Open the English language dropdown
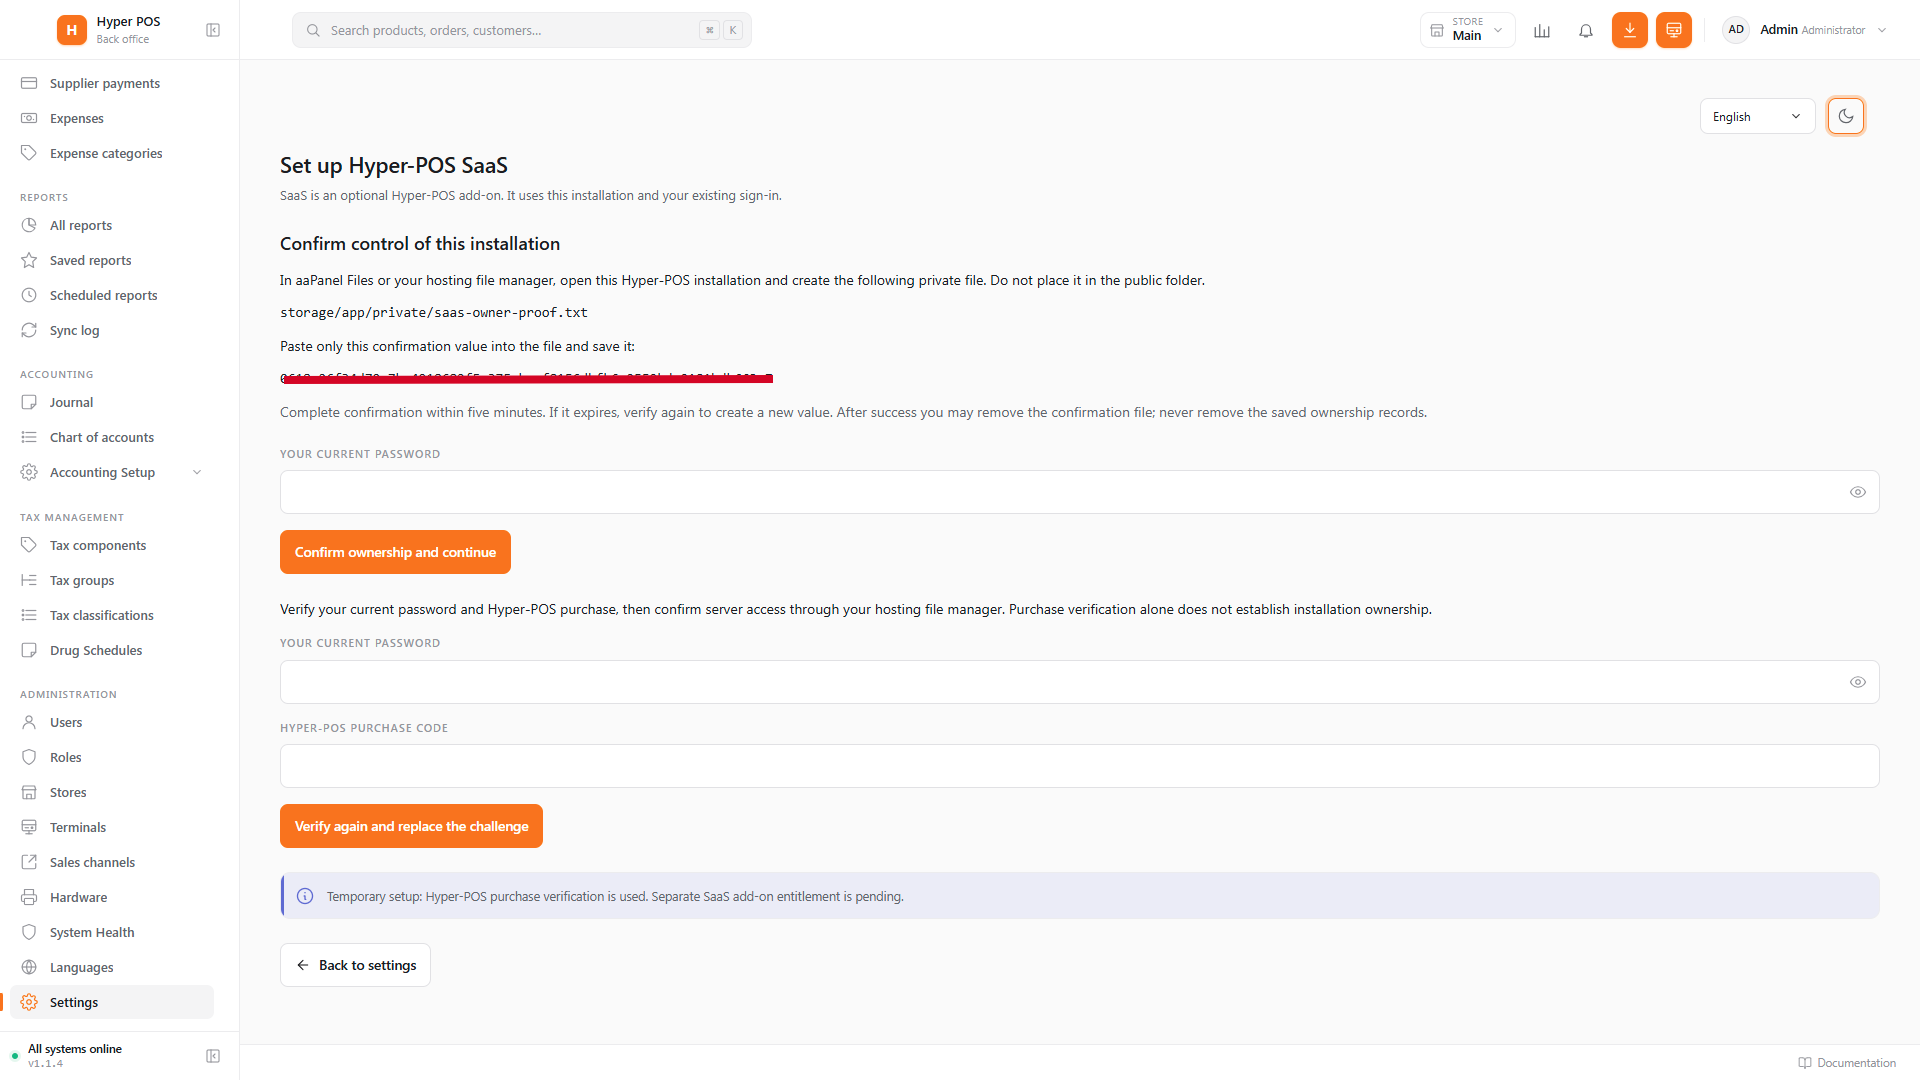1920x1080 pixels. (1757, 116)
